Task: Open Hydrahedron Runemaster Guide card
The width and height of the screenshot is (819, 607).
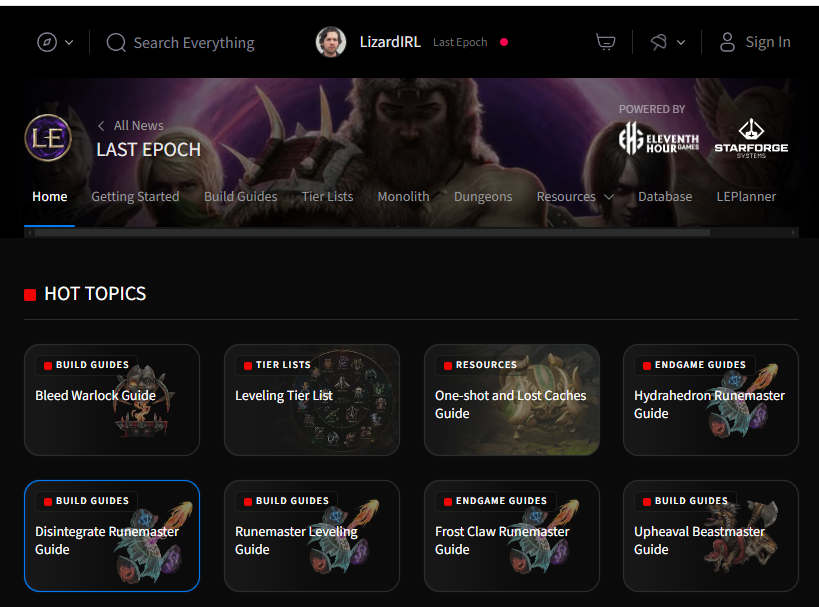Action: [x=711, y=400]
